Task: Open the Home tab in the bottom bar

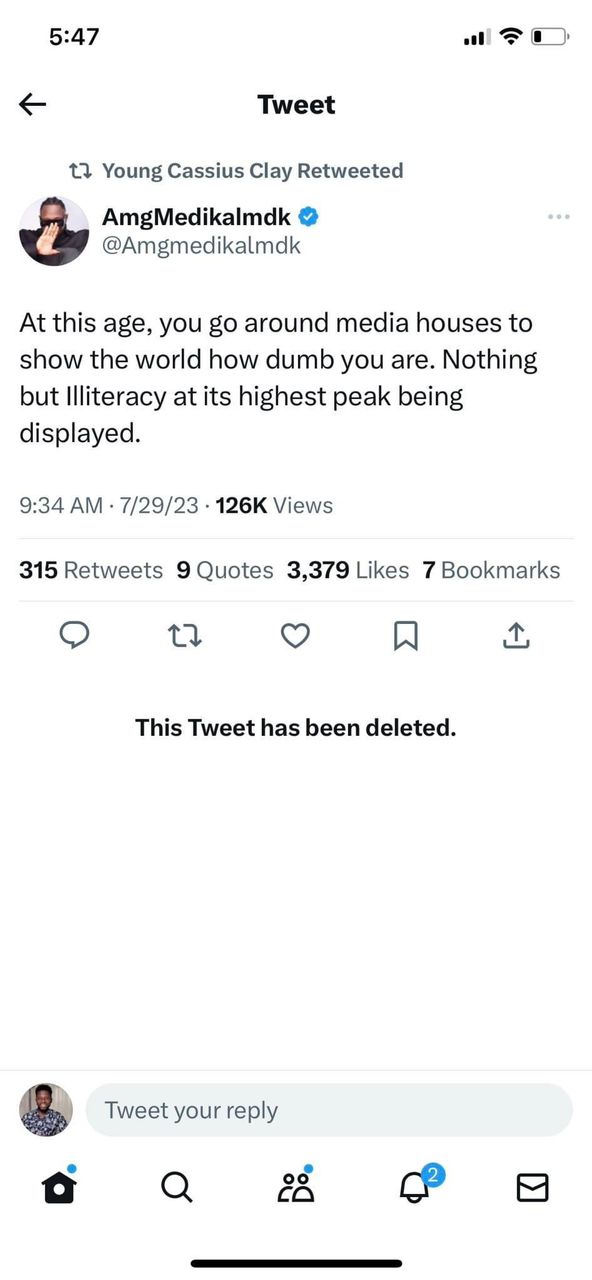Action: point(59,1186)
